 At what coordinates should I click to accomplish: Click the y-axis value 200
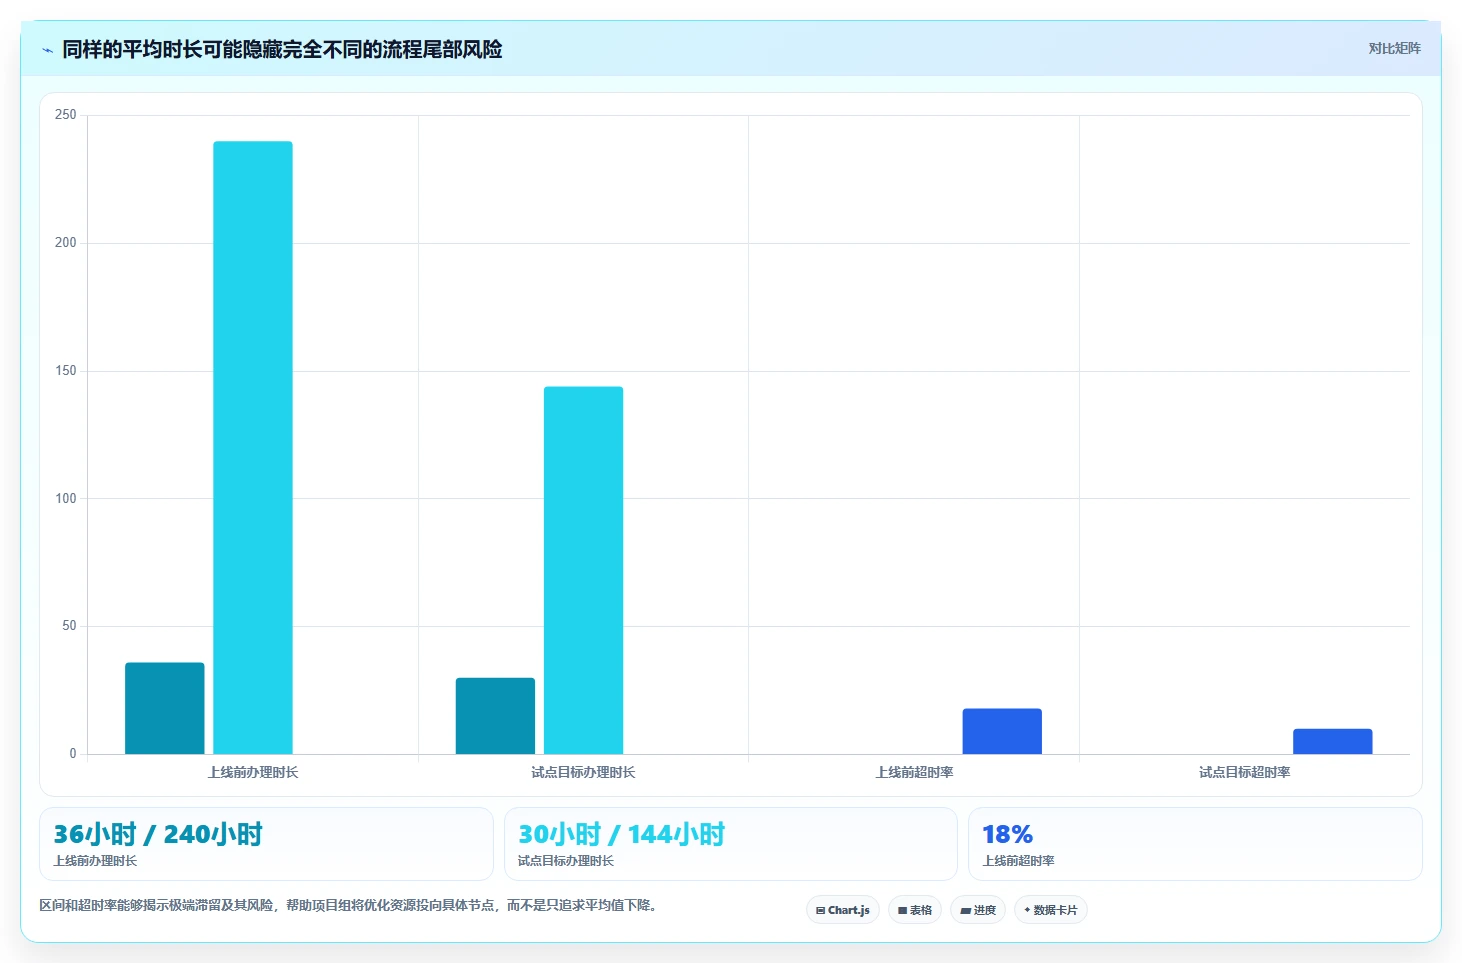(65, 242)
